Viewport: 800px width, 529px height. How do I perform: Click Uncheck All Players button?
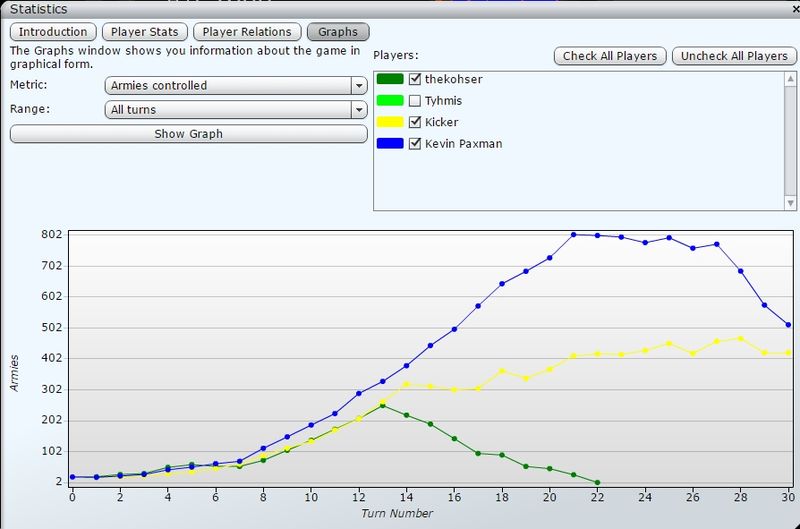734,56
